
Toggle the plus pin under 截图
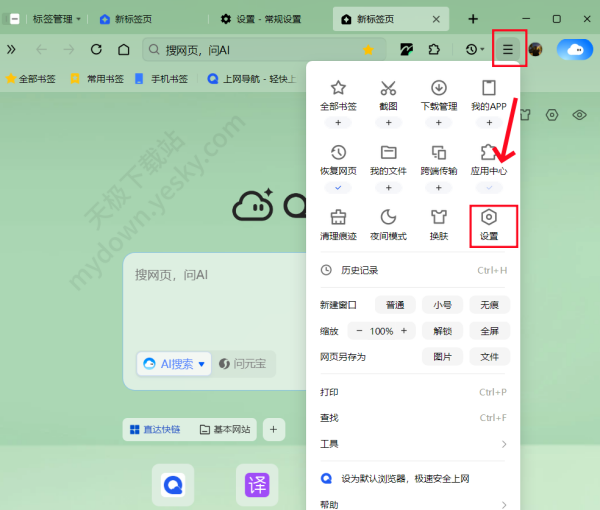pyautogui.click(x=388, y=123)
